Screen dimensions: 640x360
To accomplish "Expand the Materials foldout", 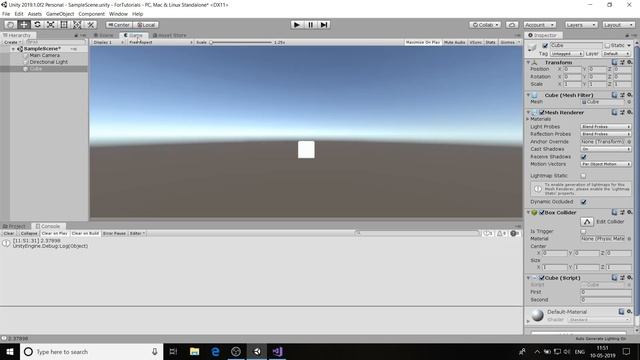I will click(x=528, y=119).
